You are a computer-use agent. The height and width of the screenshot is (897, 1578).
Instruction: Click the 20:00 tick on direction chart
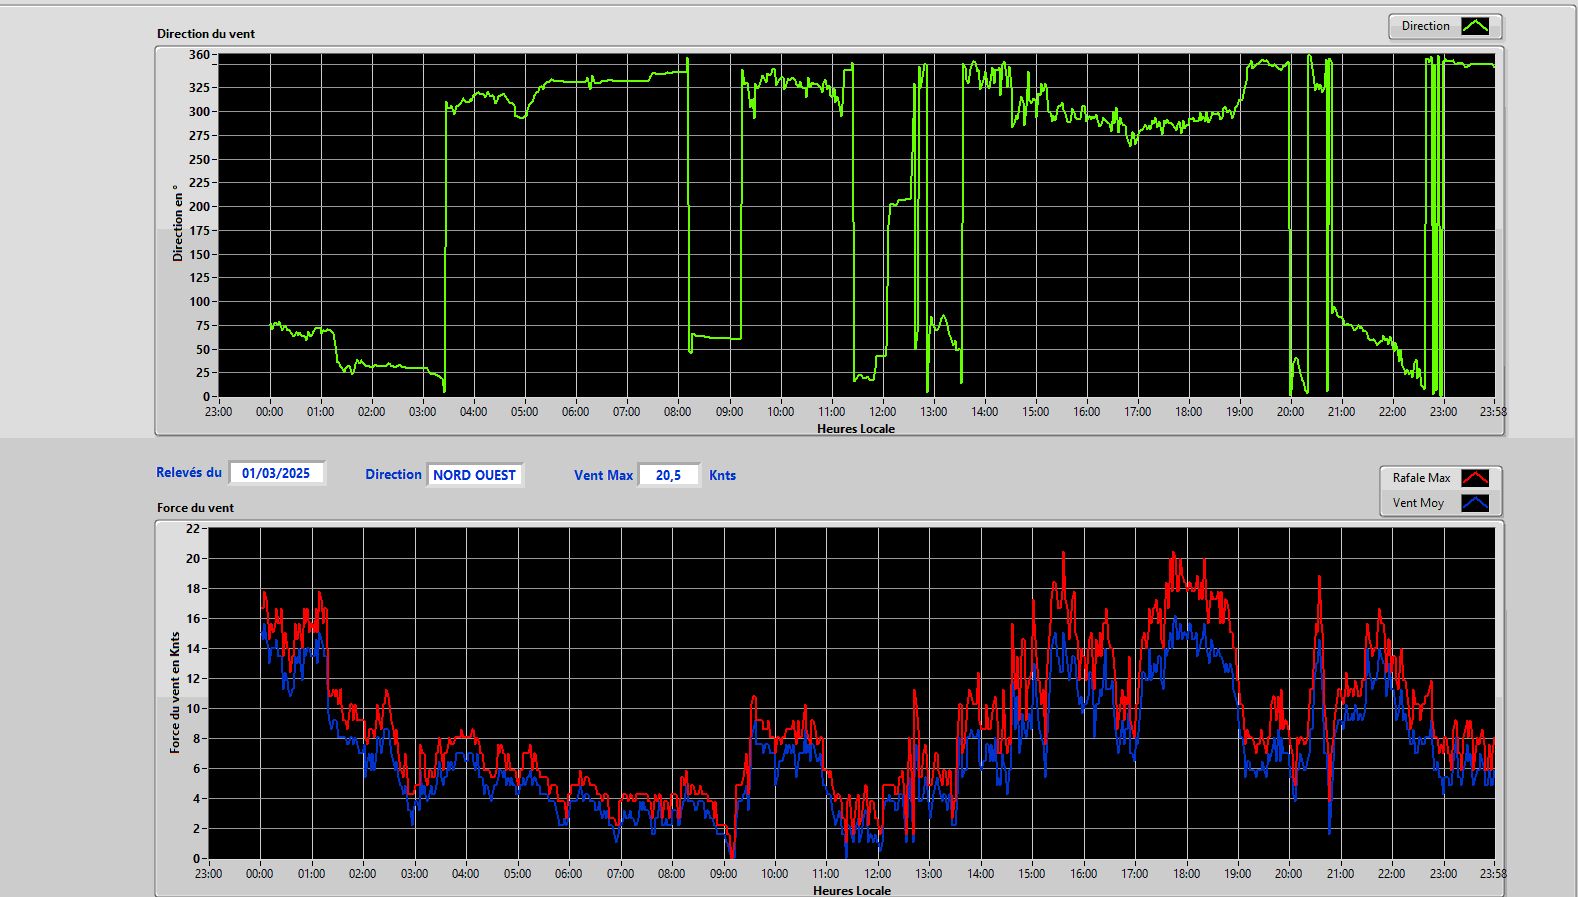[1290, 412]
